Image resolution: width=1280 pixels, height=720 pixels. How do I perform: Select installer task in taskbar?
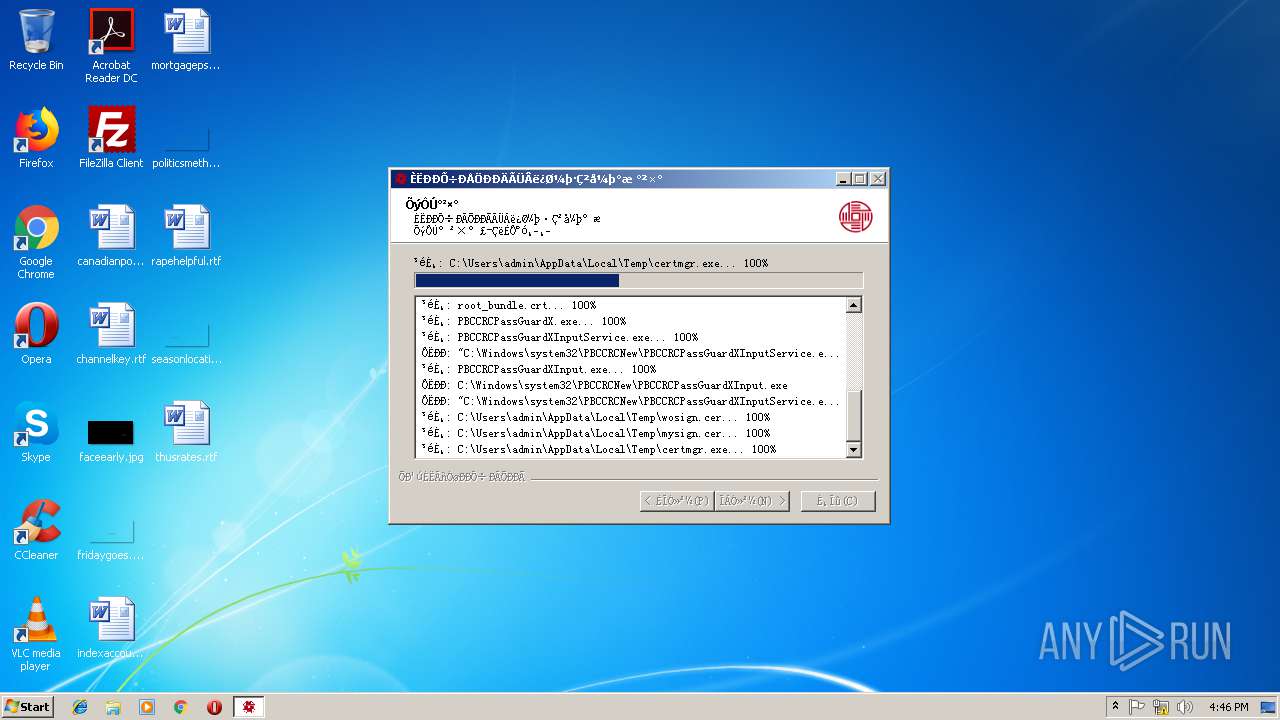[249, 707]
